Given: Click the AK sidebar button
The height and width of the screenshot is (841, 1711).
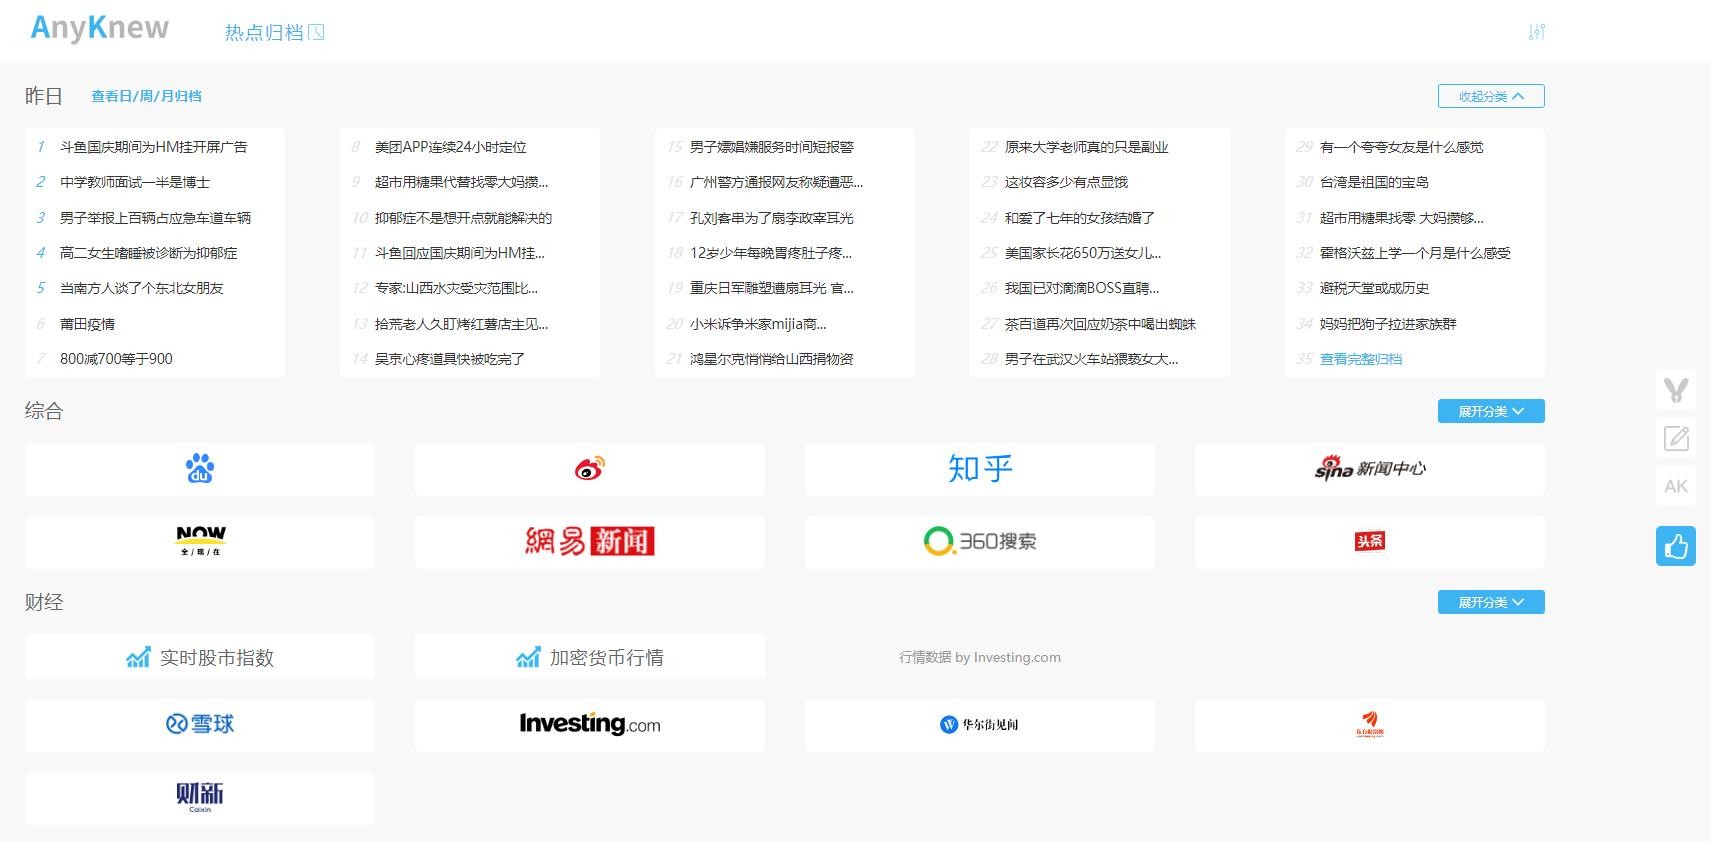Looking at the screenshot, I should pyautogui.click(x=1676, y=487).
